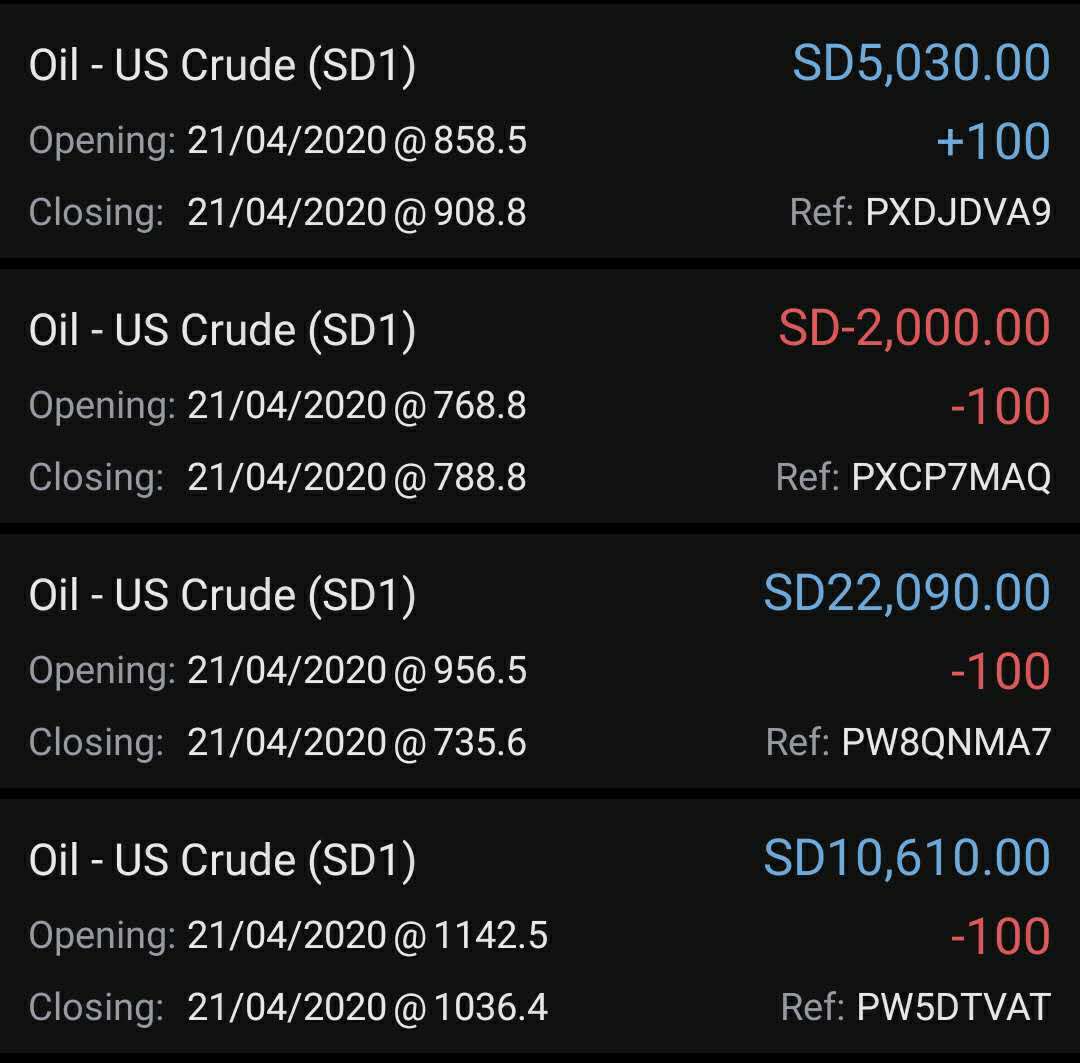Tap the SD22,090.00 profit amount
The width and height of the screenshot is (1080, 1063).
point(907,594)
